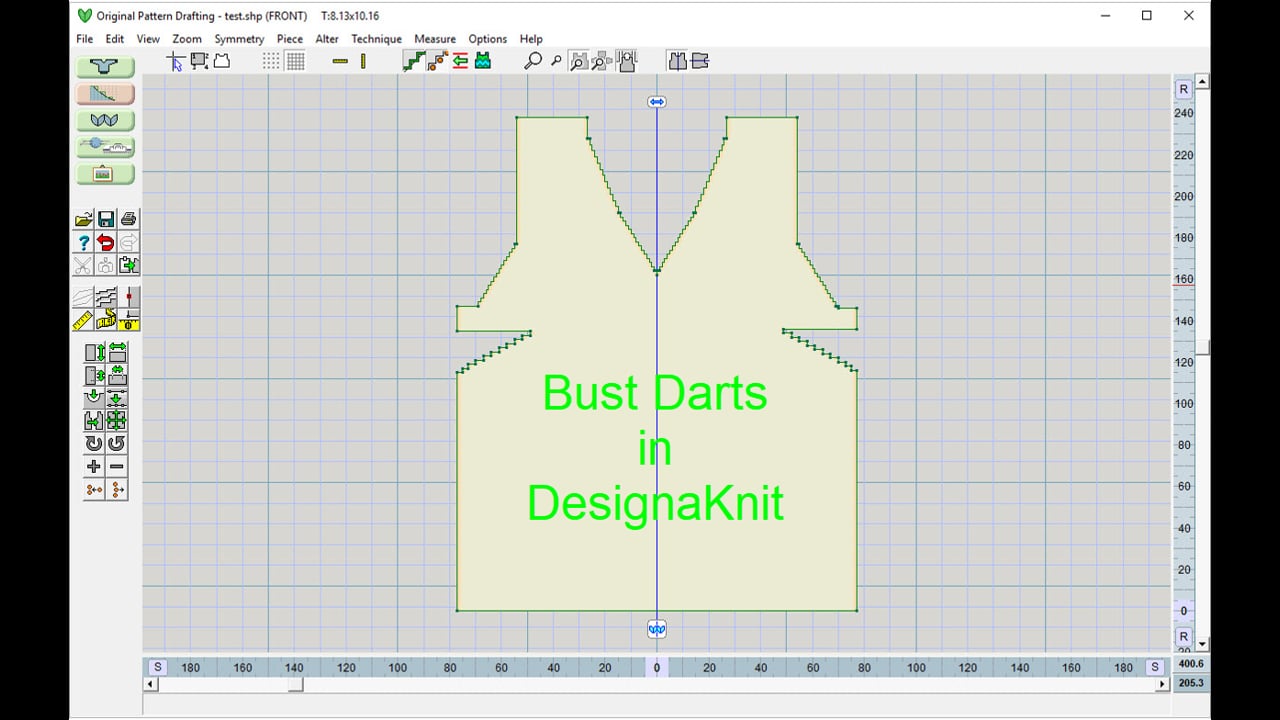1280x720 pixels.
Task: Click the print icon
Action: tap(129, 219)
